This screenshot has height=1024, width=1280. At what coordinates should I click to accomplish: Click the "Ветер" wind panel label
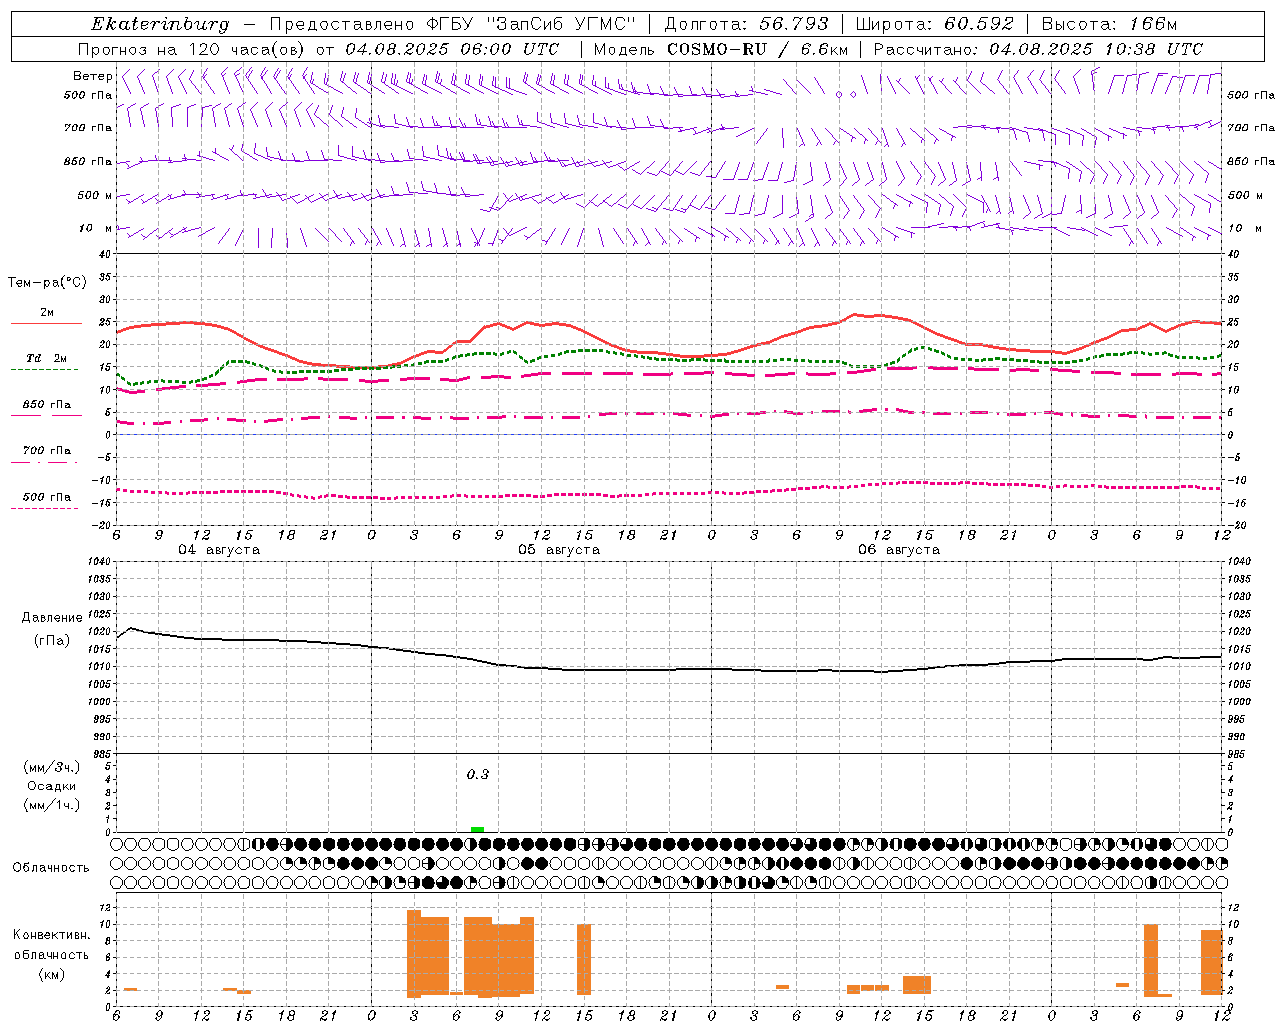click(92, 76)
